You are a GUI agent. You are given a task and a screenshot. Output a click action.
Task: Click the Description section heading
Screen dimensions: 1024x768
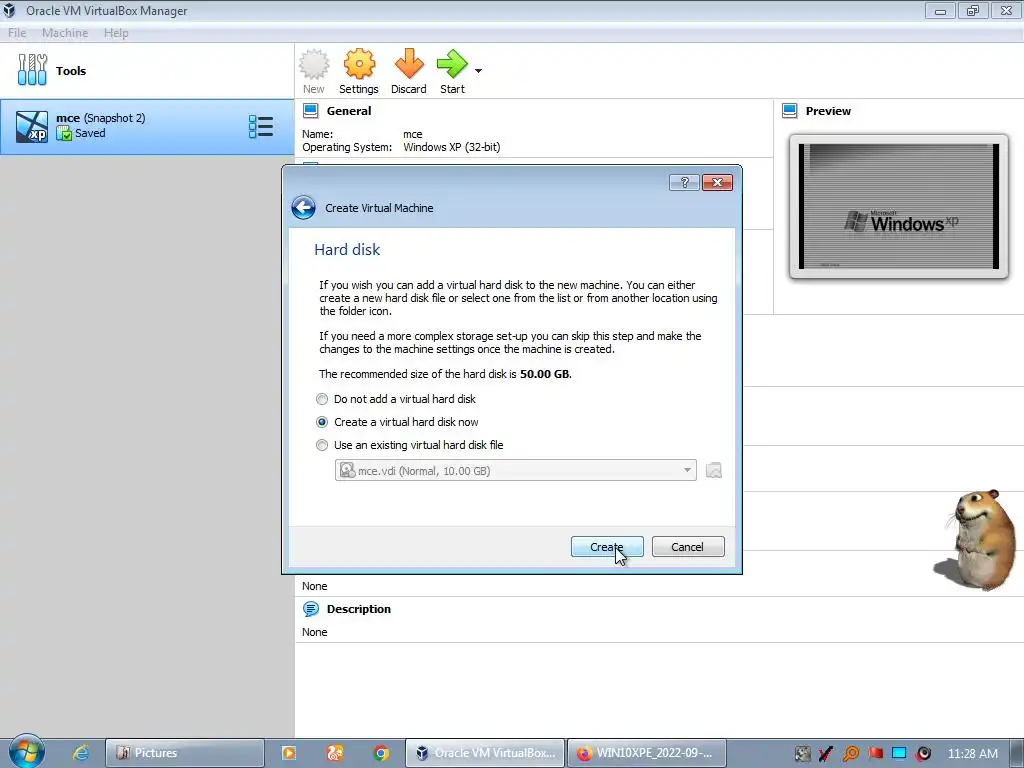[x=359, y=609]
